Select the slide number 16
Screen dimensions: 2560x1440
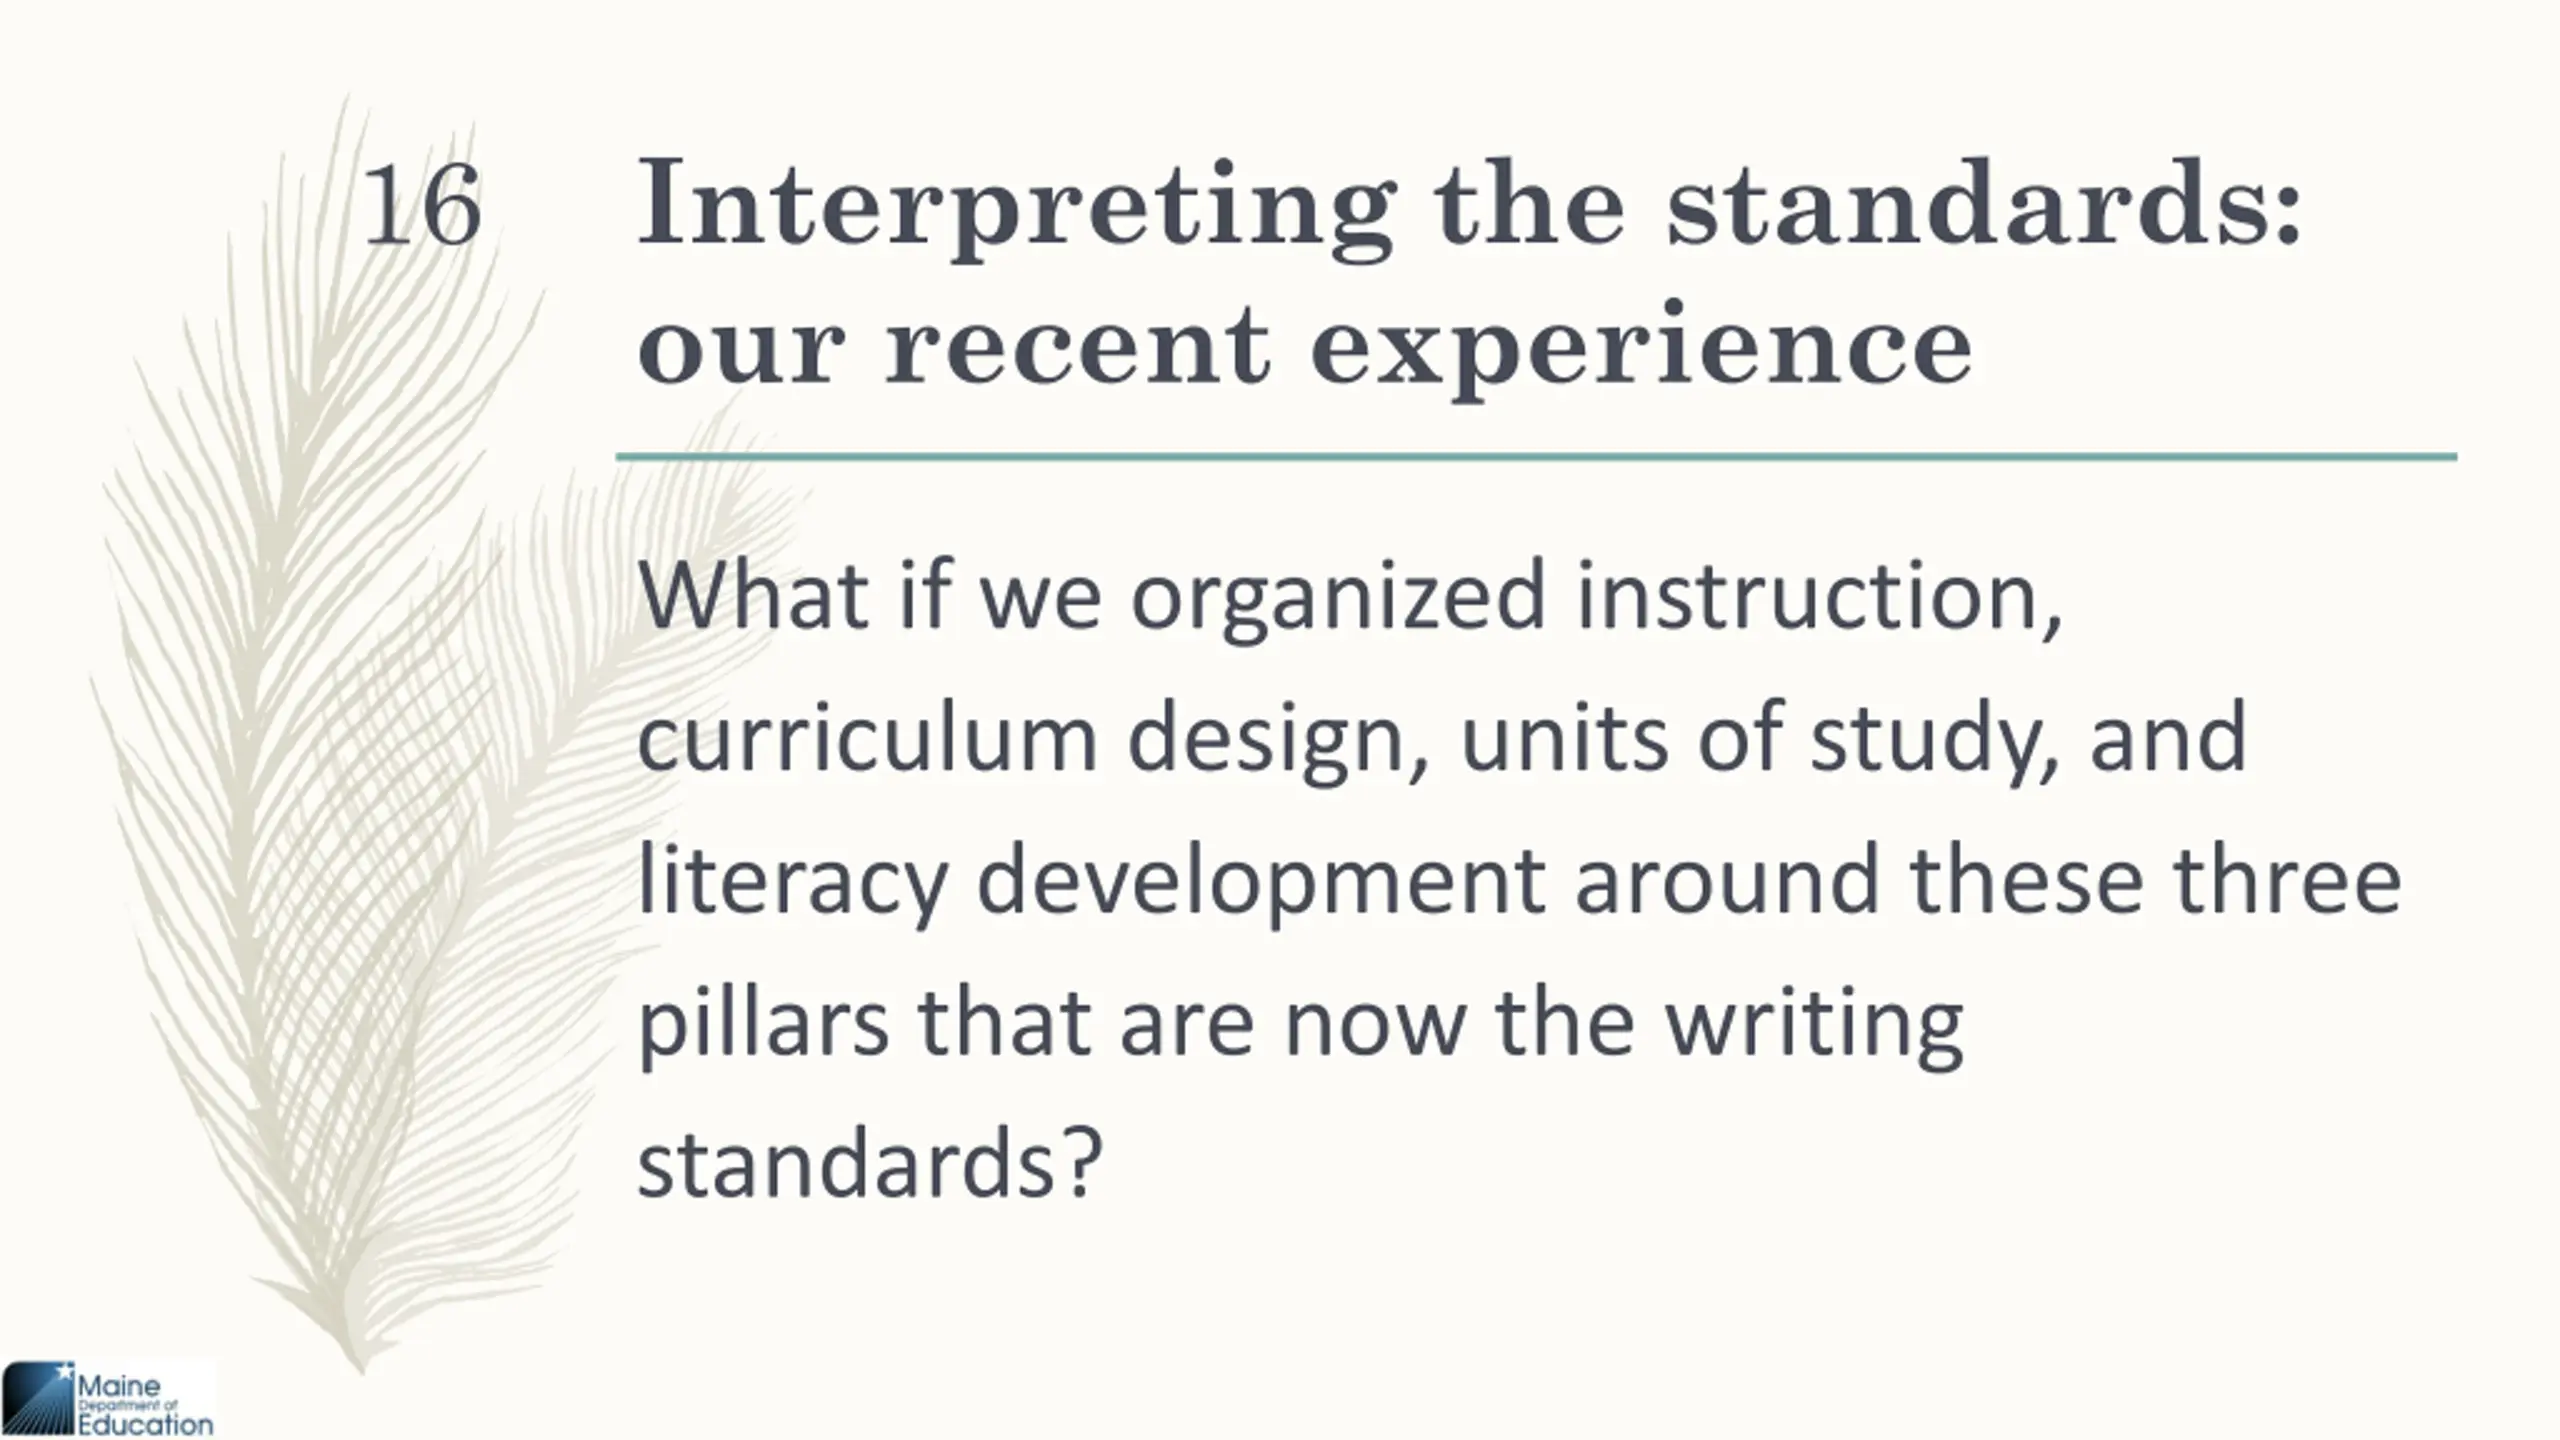pyautogui.click(x=422, y=207)
